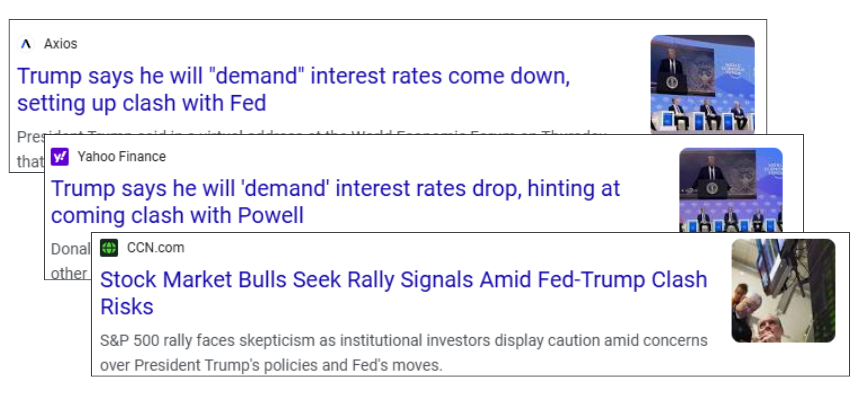Click the Axios article thumbnail image
The width and height of the screenshot is (865, 397).
coord(702,84)
